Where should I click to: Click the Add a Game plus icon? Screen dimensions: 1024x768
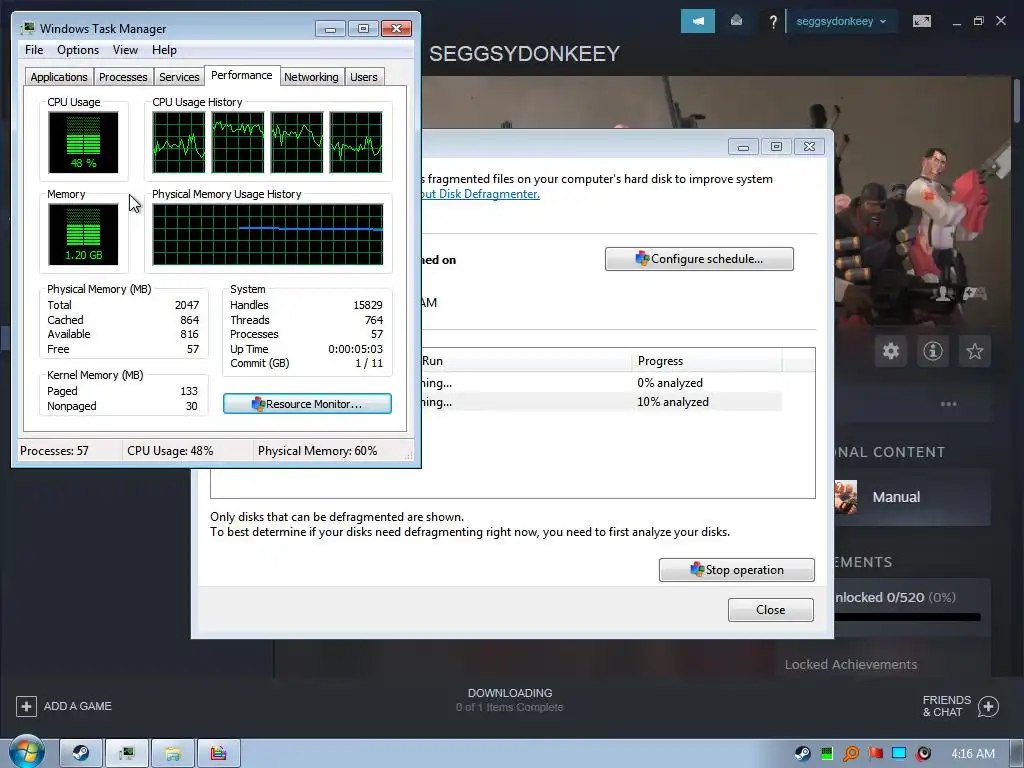(26, 706)
